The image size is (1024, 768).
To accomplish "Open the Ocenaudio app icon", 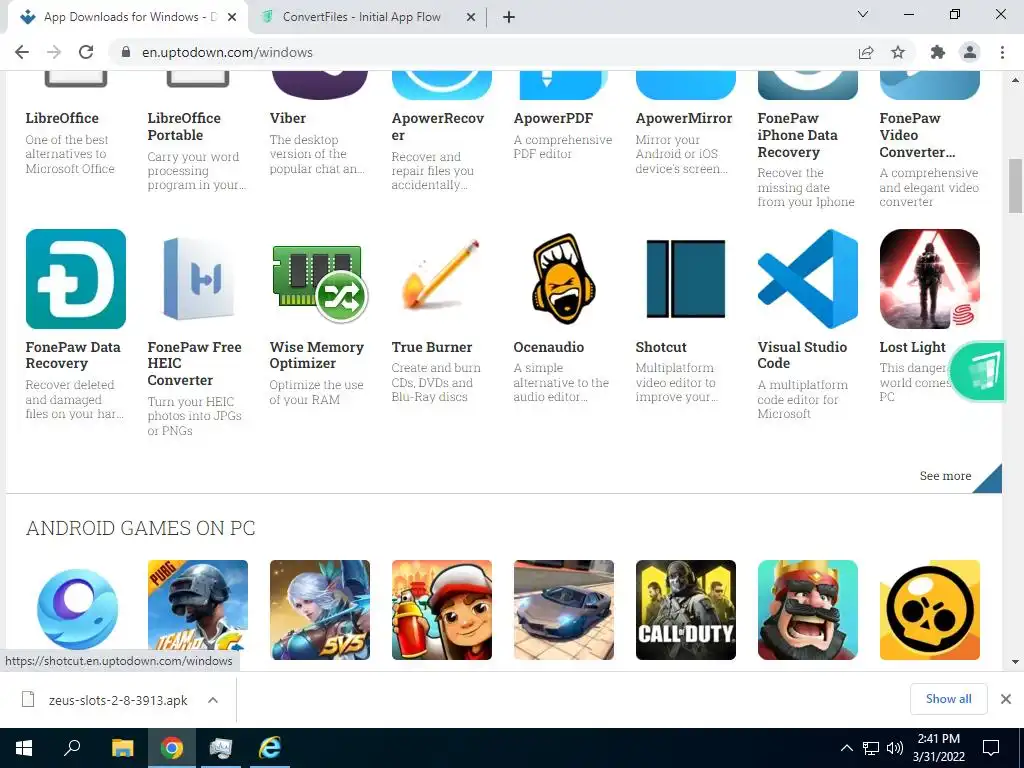I will (x=564, y=279).
